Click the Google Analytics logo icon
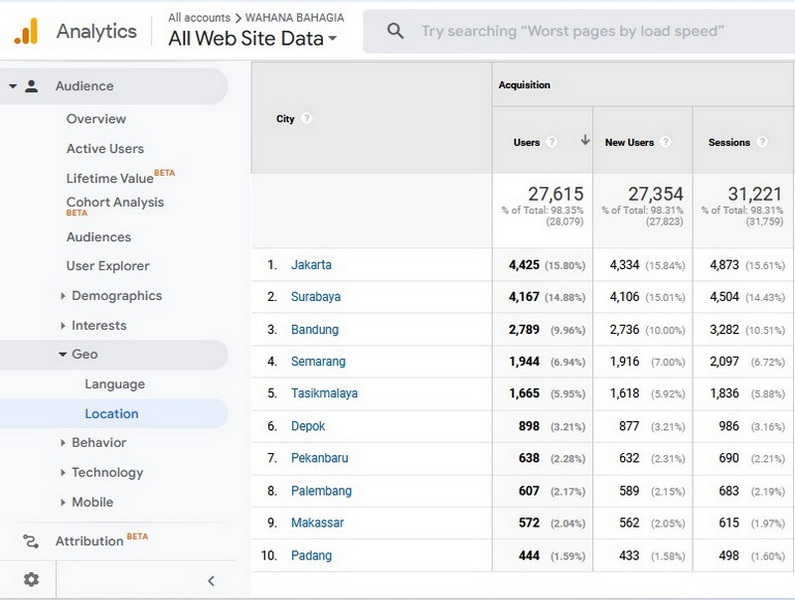The height and width of the screenshot is (600, 795). click(26, 31)
